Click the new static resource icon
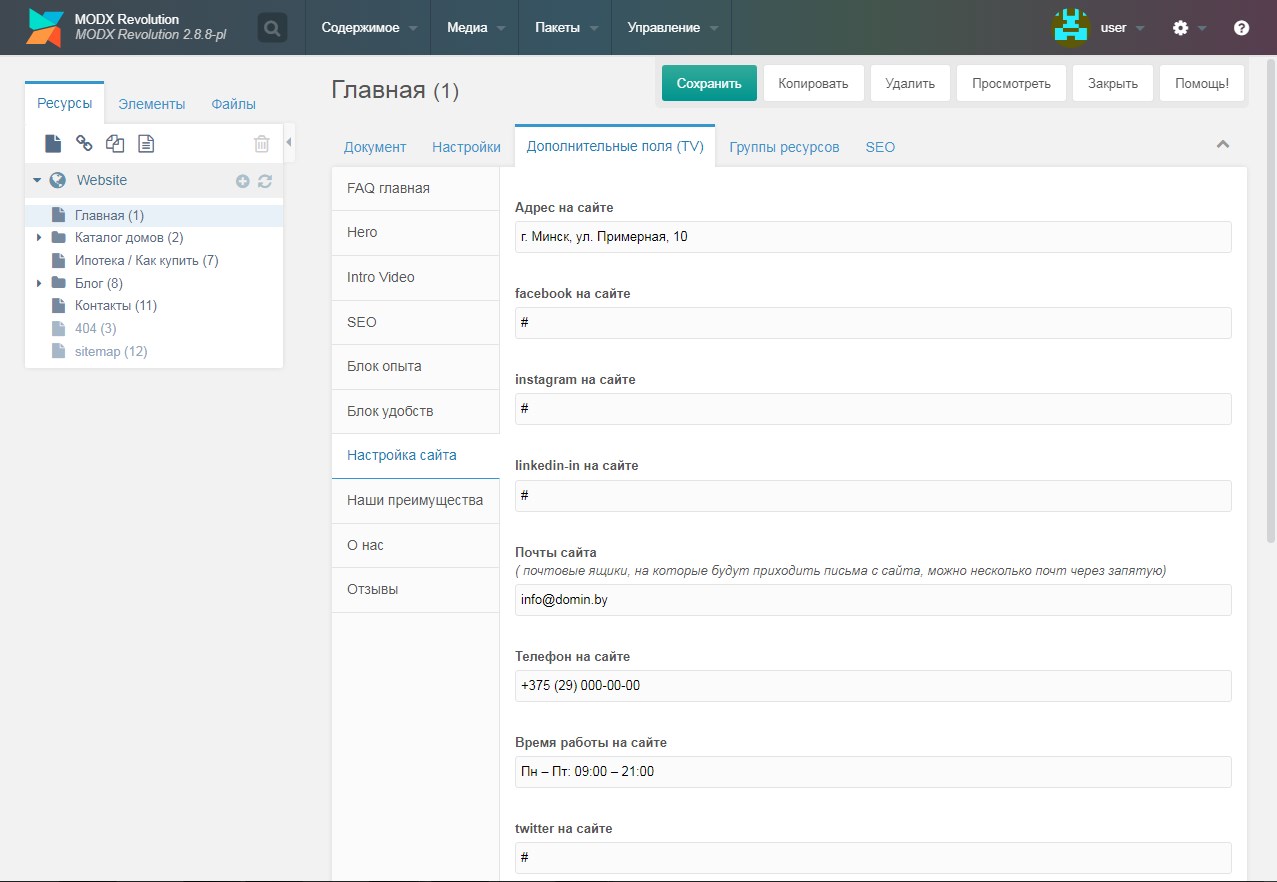1277x882 pixels. 146,144
